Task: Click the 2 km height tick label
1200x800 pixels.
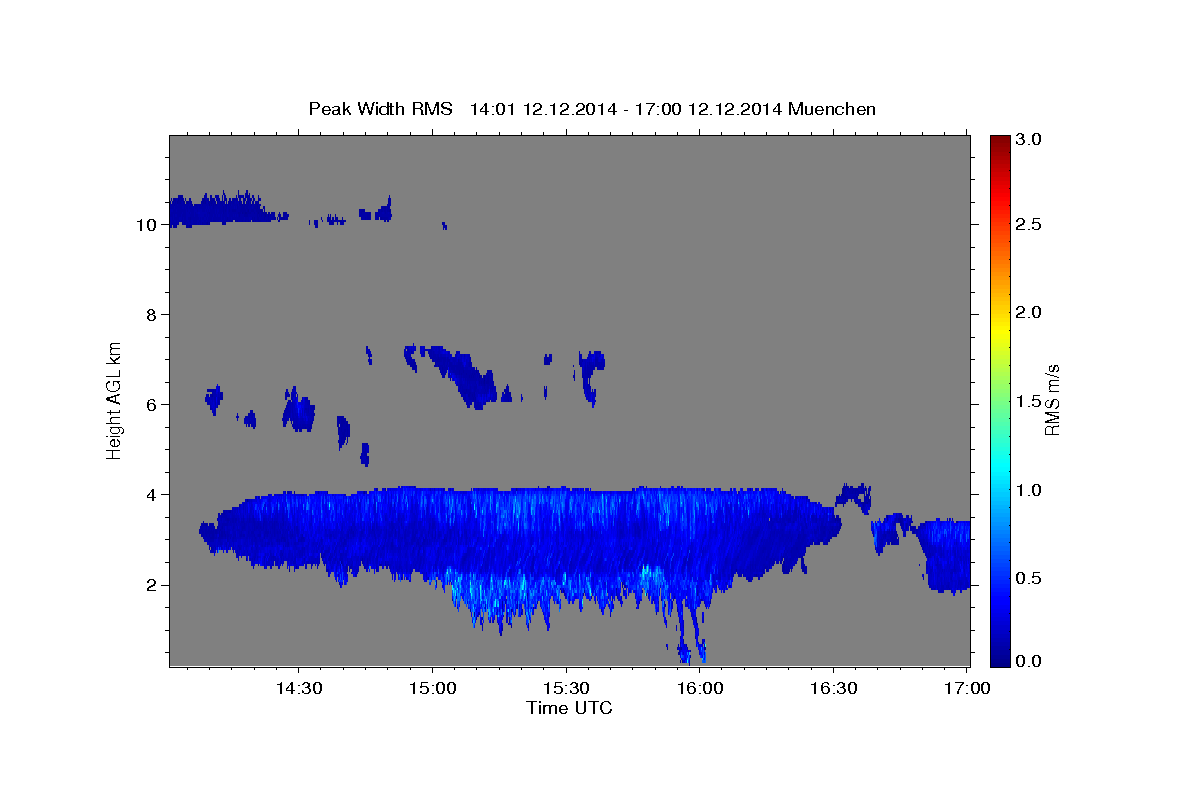Action: click(151, 585)
